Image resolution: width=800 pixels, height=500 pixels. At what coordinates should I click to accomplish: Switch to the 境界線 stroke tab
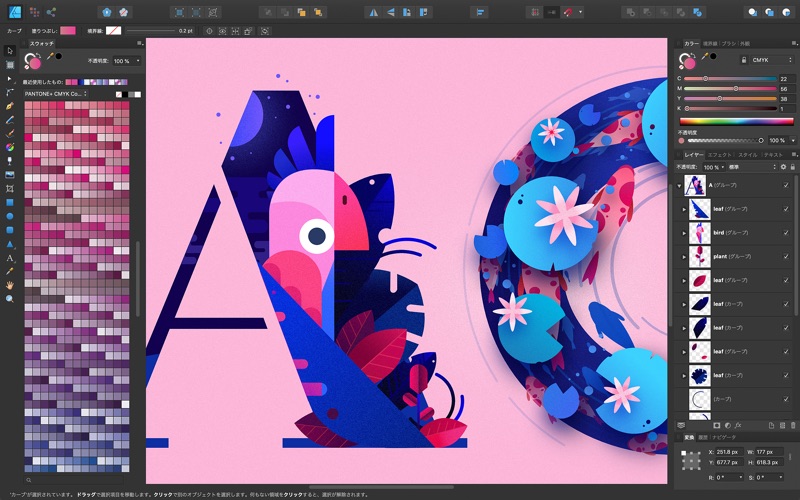tap(710, 44)
